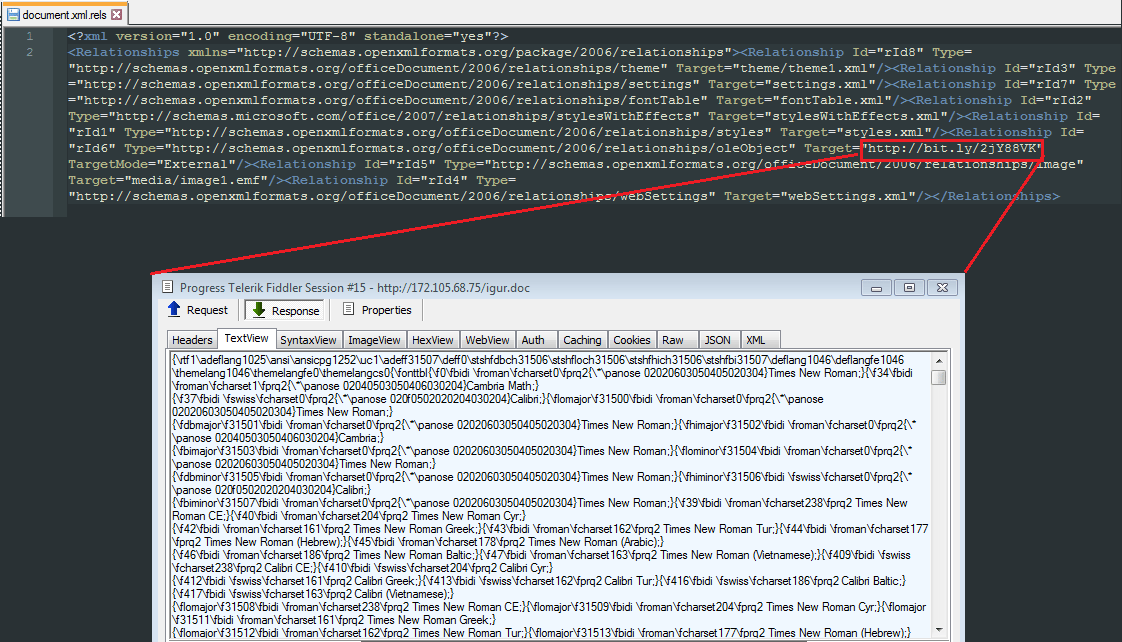1122x642 pixels.
Task: Open the WebView tab
Action: [x=488, y=340]
